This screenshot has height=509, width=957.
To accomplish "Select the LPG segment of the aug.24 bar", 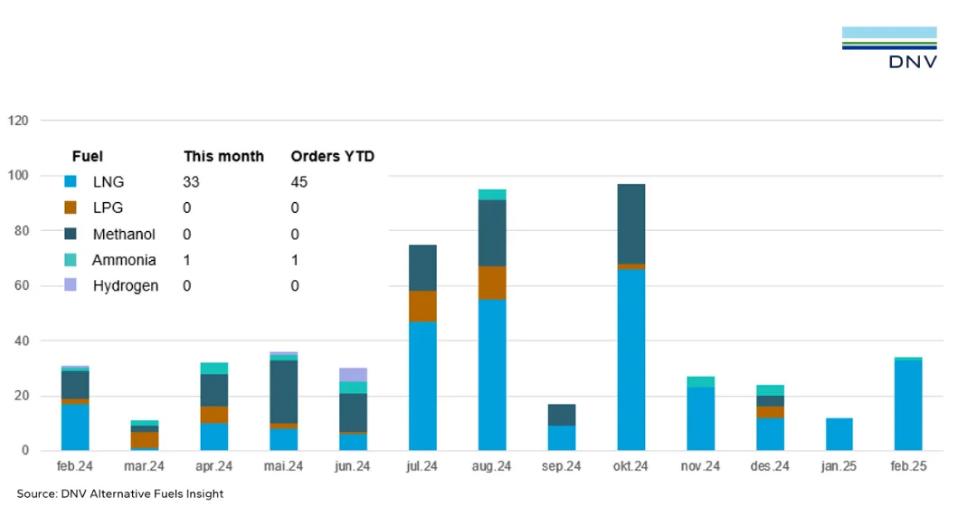I will (491, 283).
